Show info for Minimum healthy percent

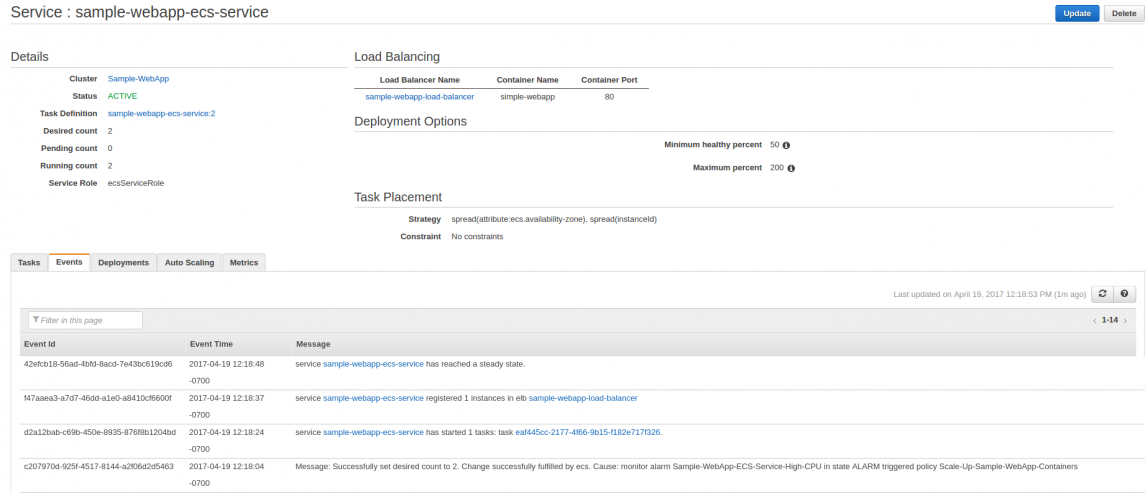pos(786,145)
